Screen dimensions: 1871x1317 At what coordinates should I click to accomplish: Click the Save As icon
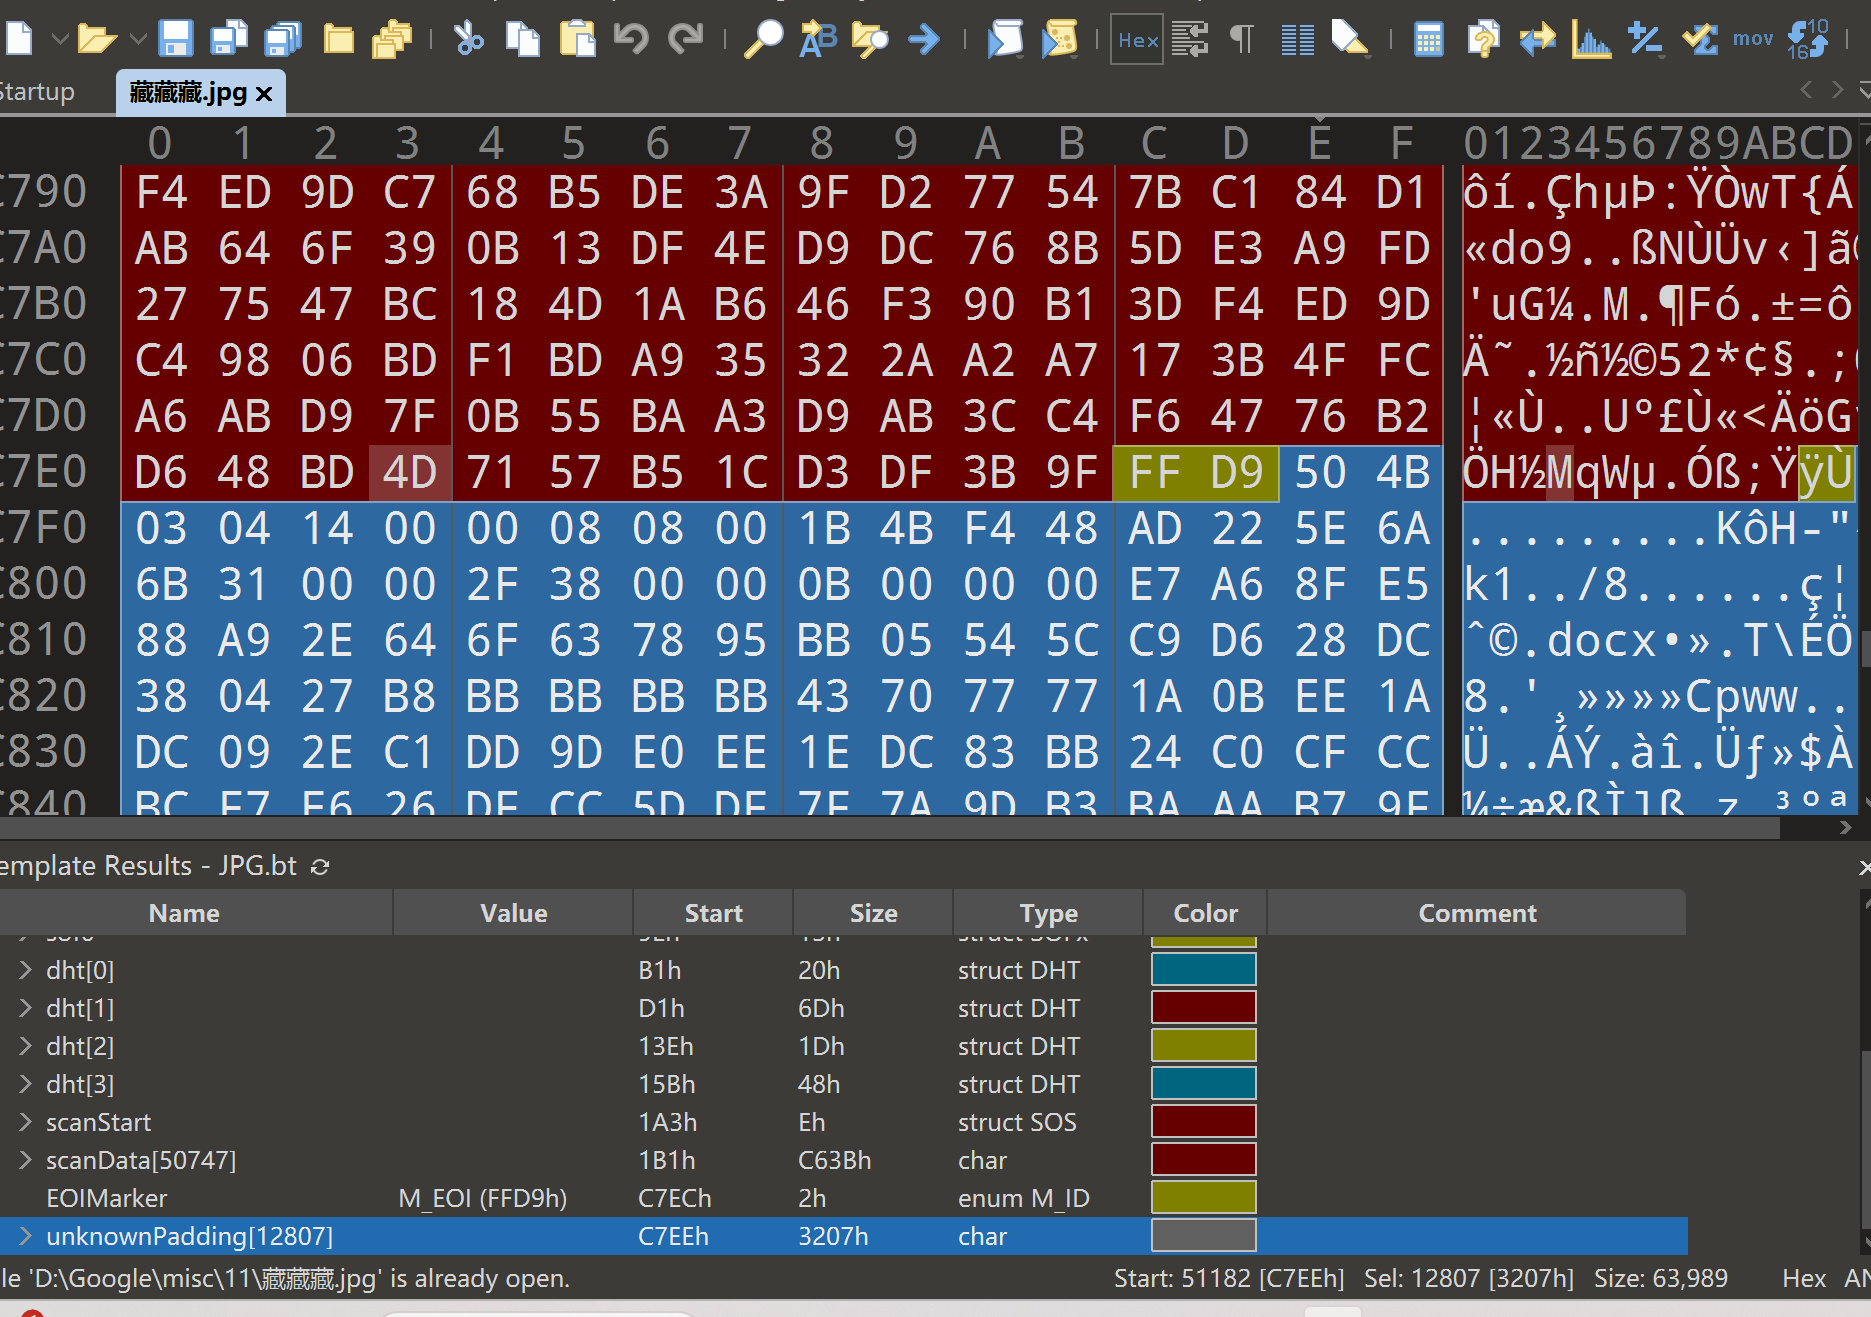coord(230,39)
